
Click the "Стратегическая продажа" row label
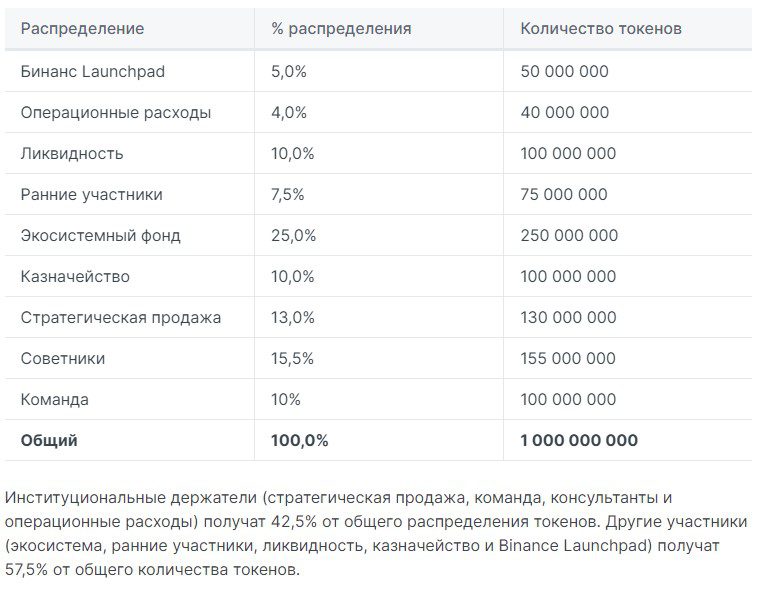[x=121, y=318]
